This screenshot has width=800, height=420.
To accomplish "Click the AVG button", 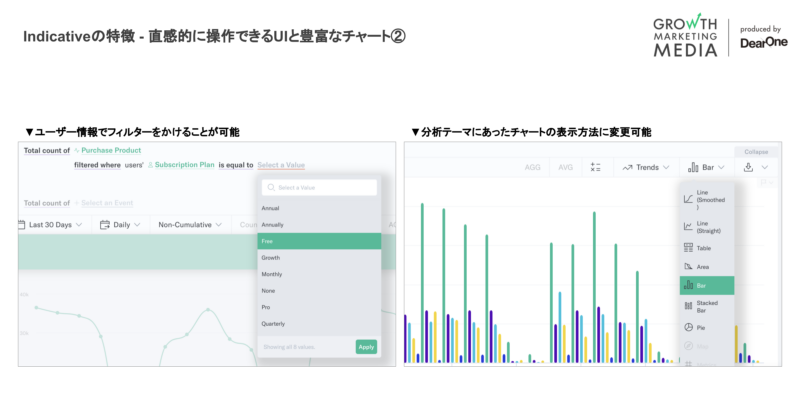I will [565, 167].
